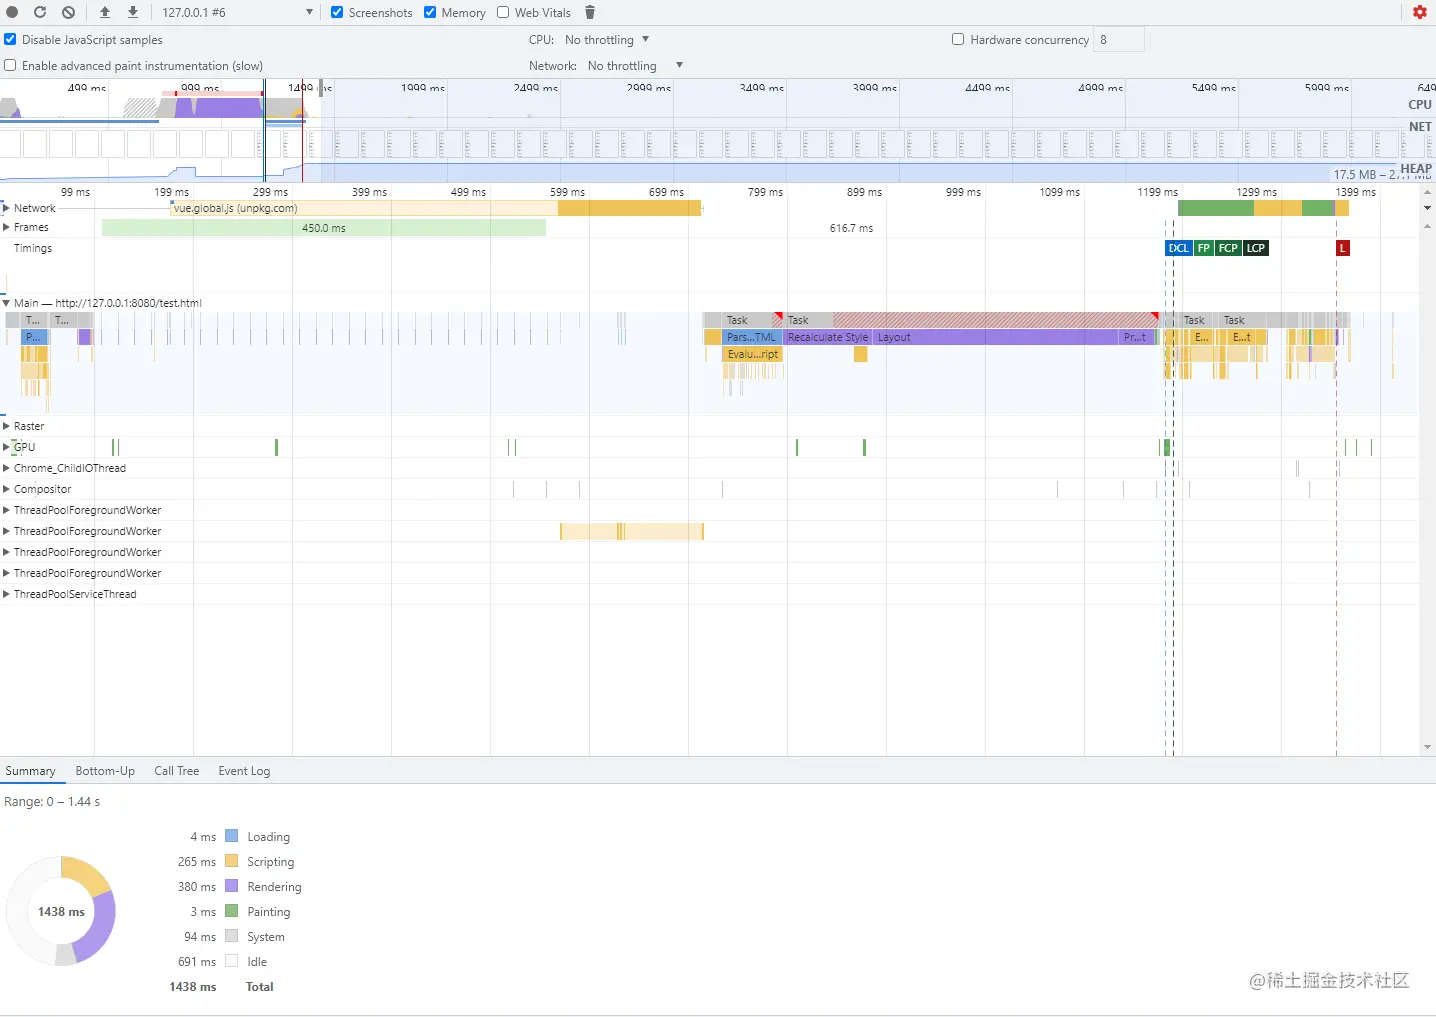The height and width of the screenshot is (1017, 1436).
Task: Click the Range: 0 – 1.44 s text
Action: click(x=52, y=801)
